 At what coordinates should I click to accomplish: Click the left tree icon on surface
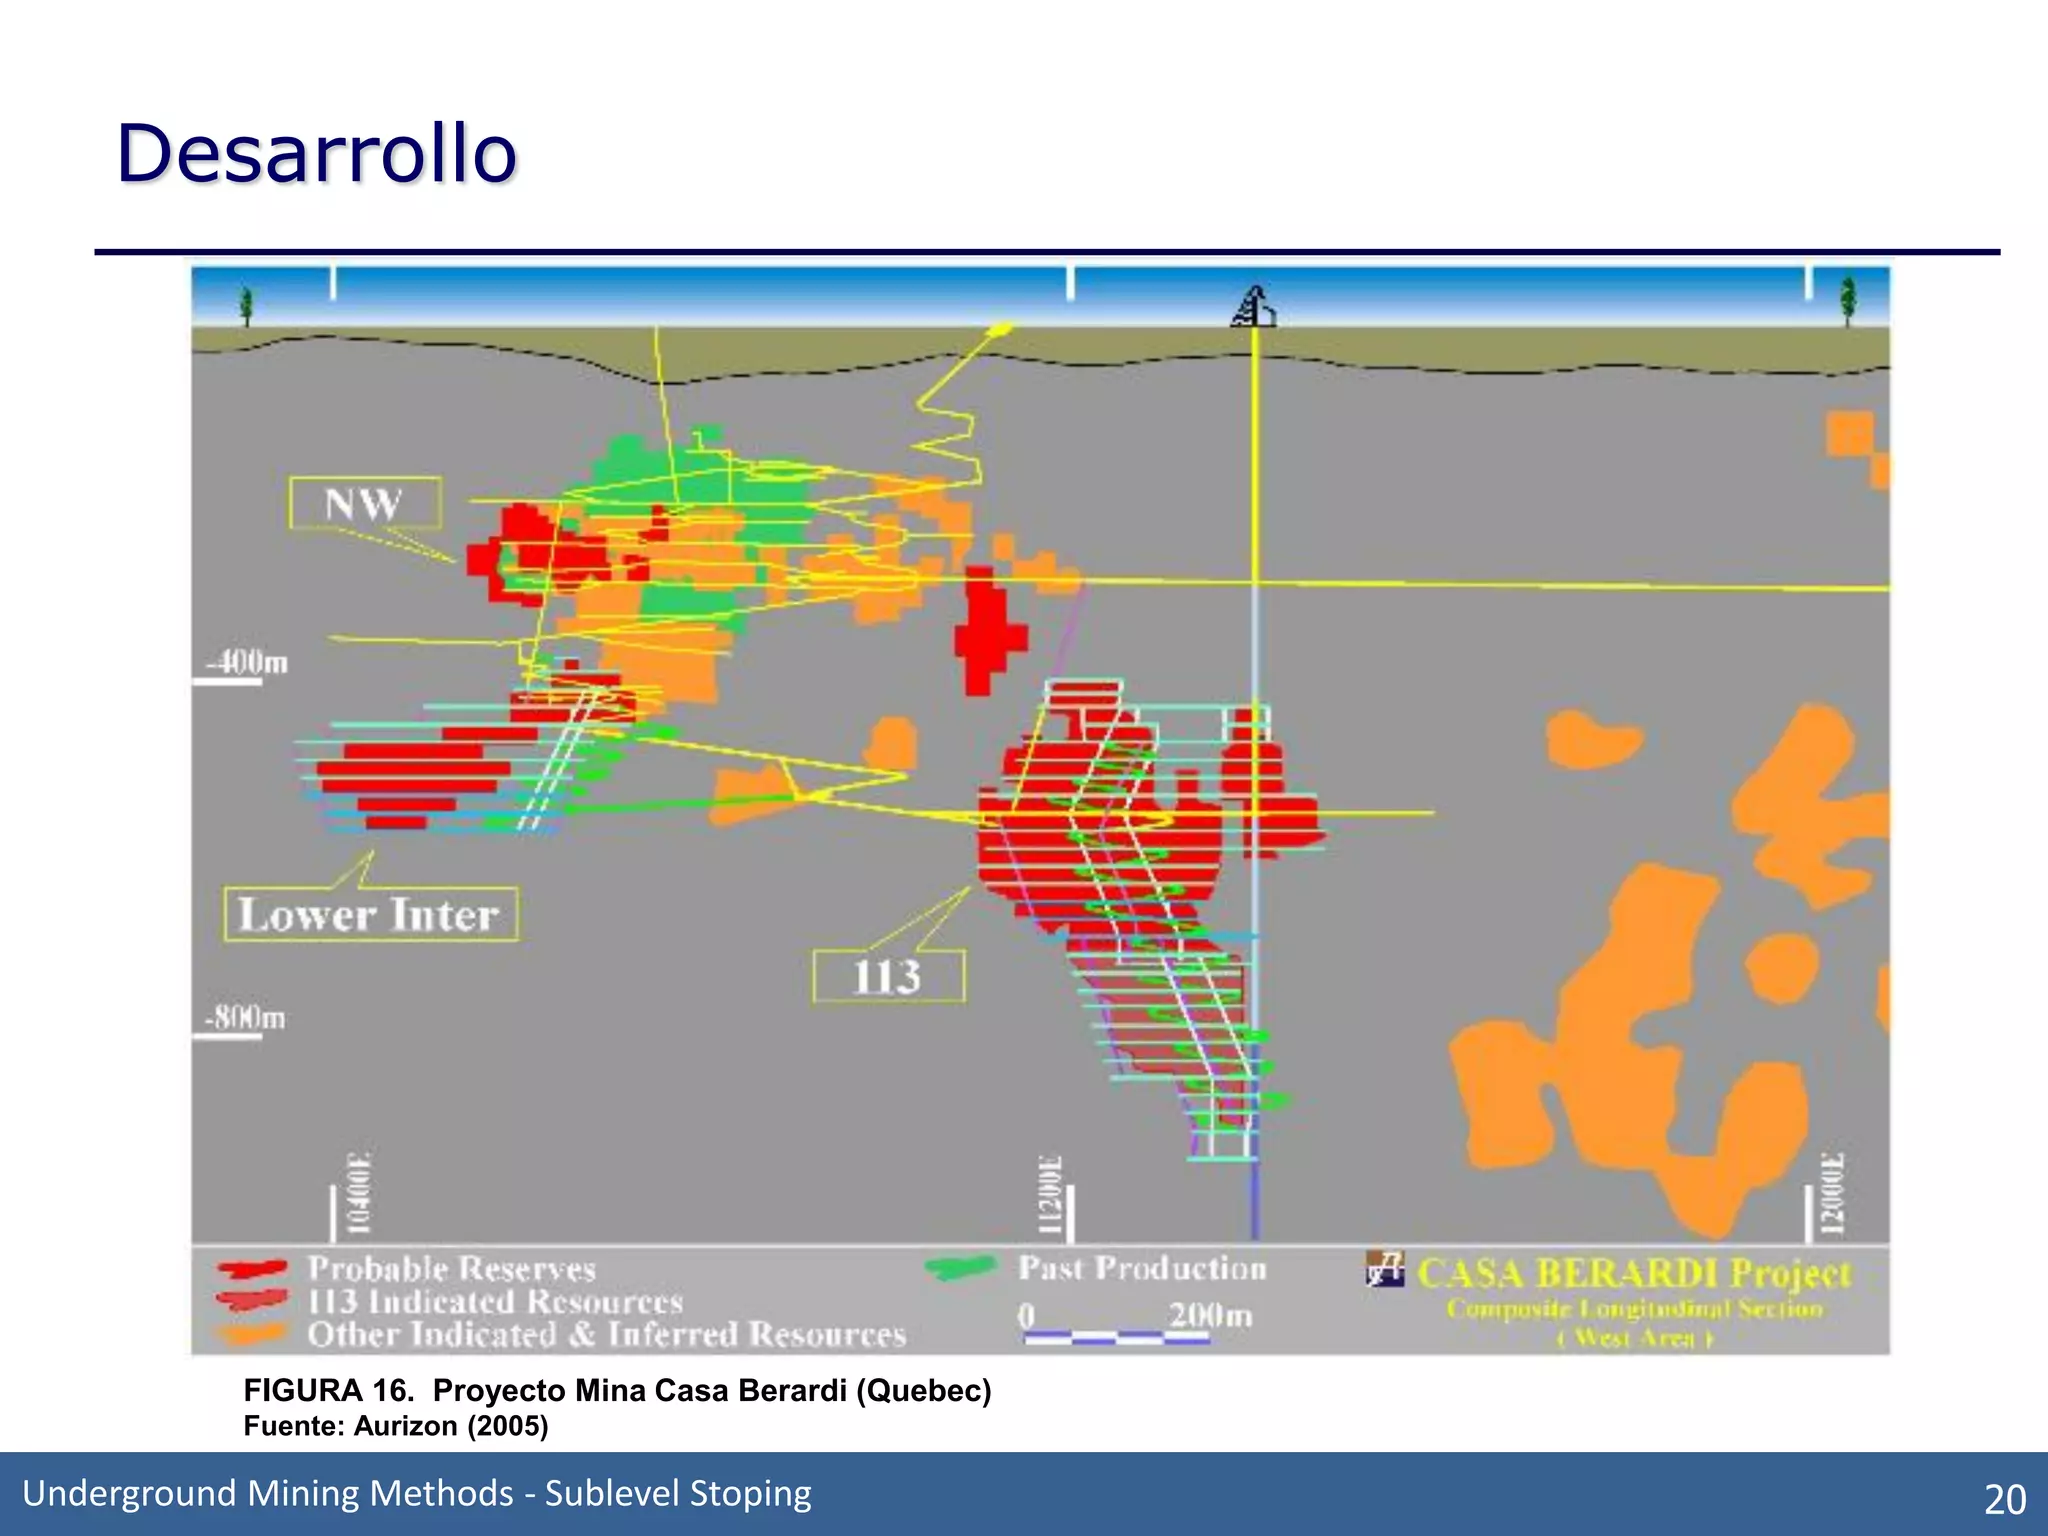point(247,305)
